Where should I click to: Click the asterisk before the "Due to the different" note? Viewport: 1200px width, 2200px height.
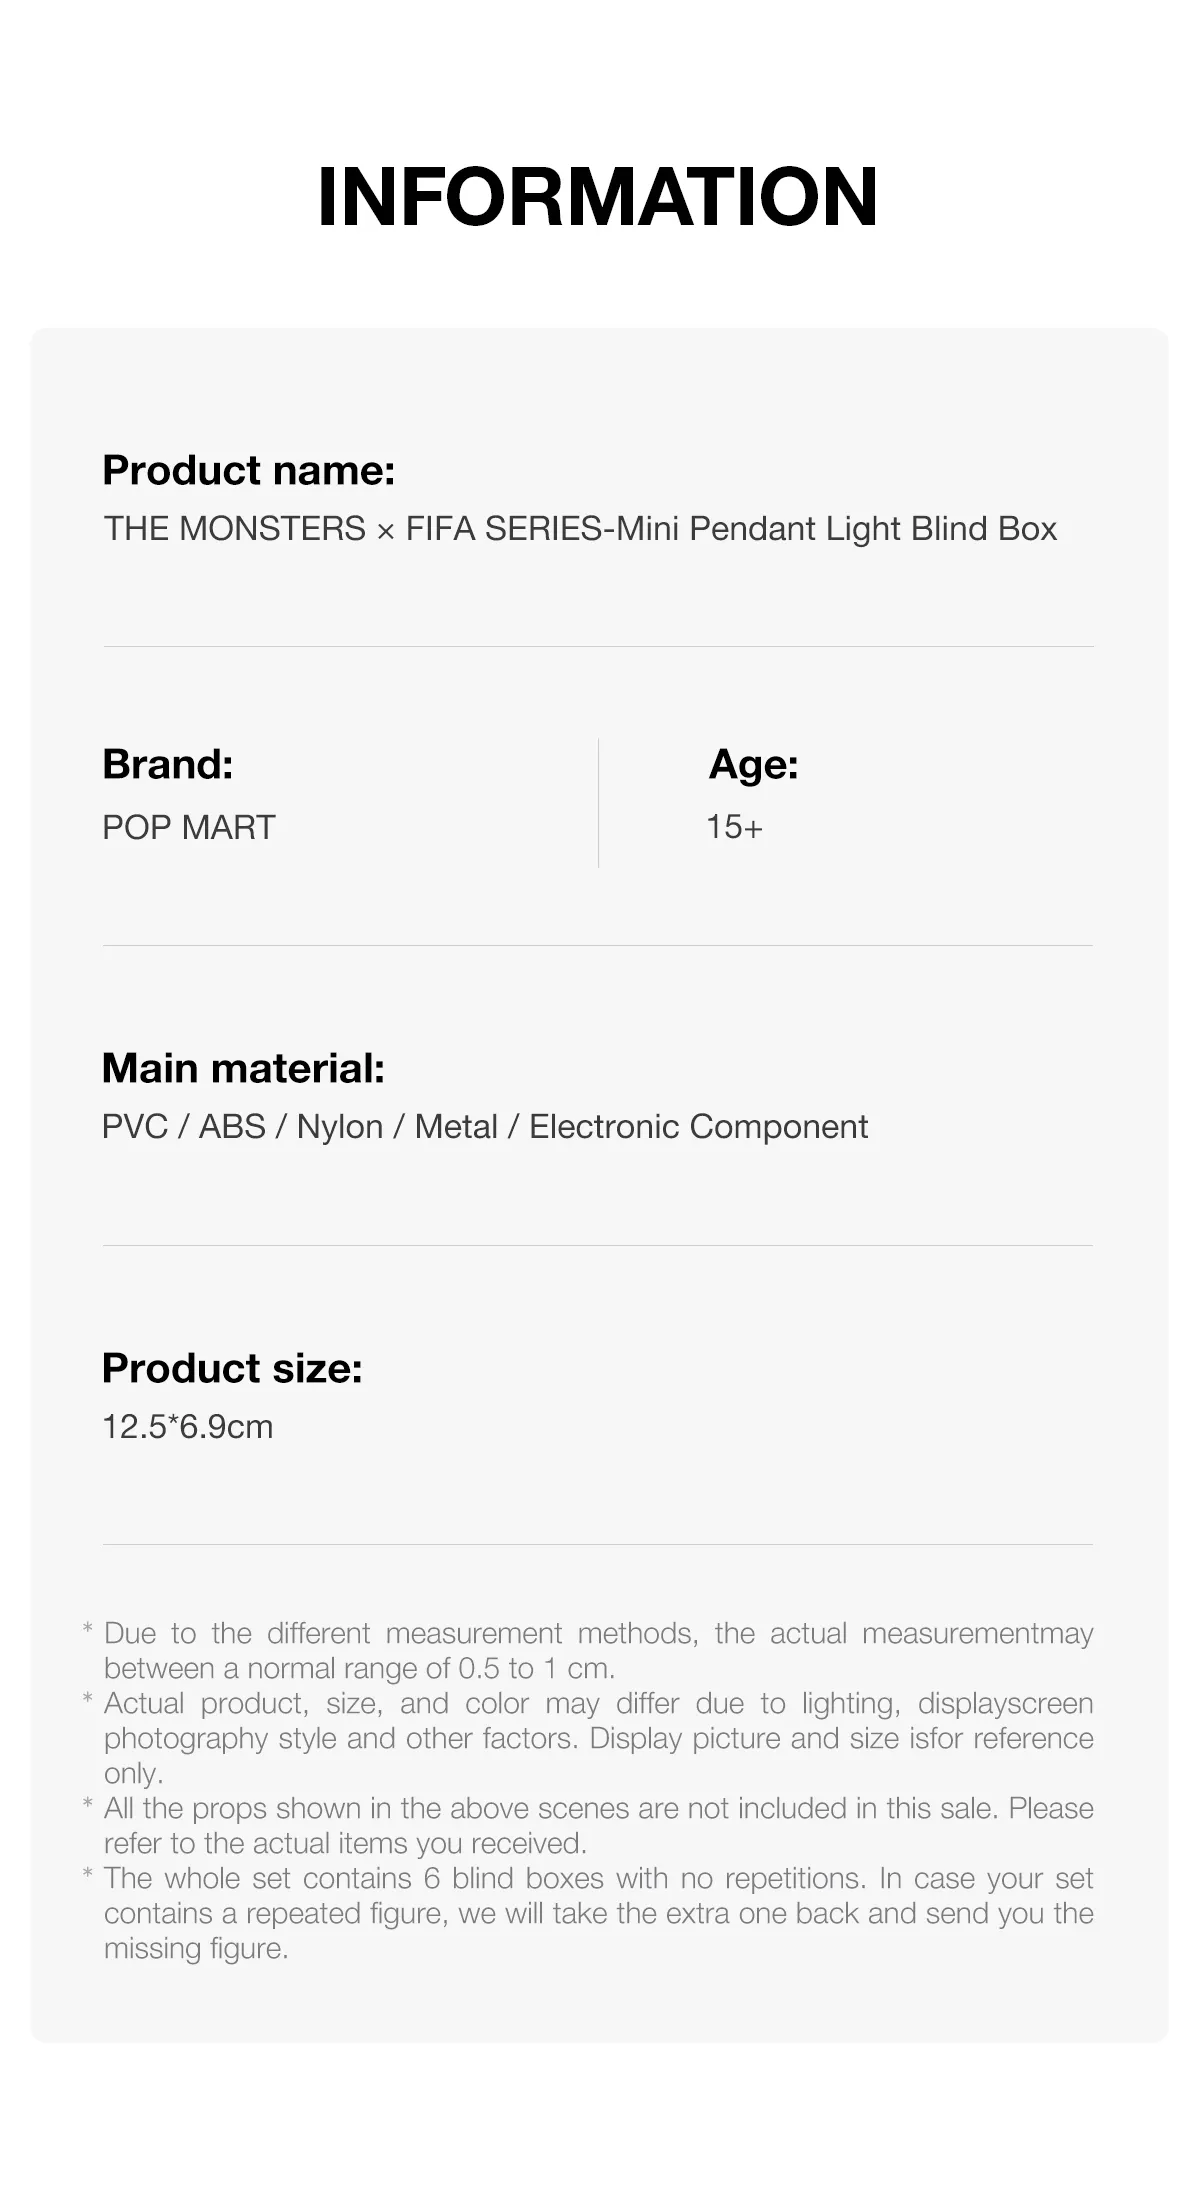pyautogui.click(x=88, y=1631)
